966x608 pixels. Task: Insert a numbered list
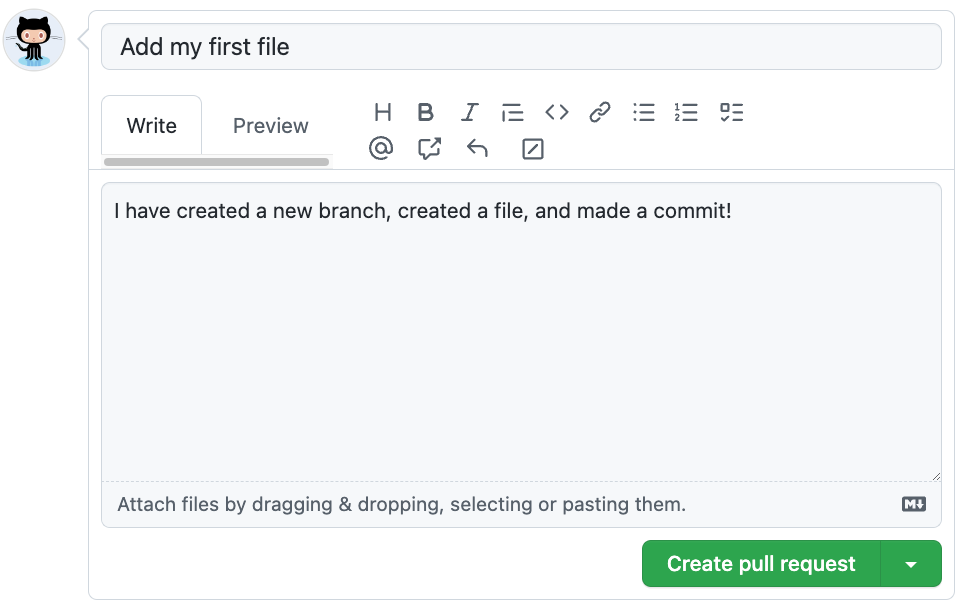click(686, 112)
